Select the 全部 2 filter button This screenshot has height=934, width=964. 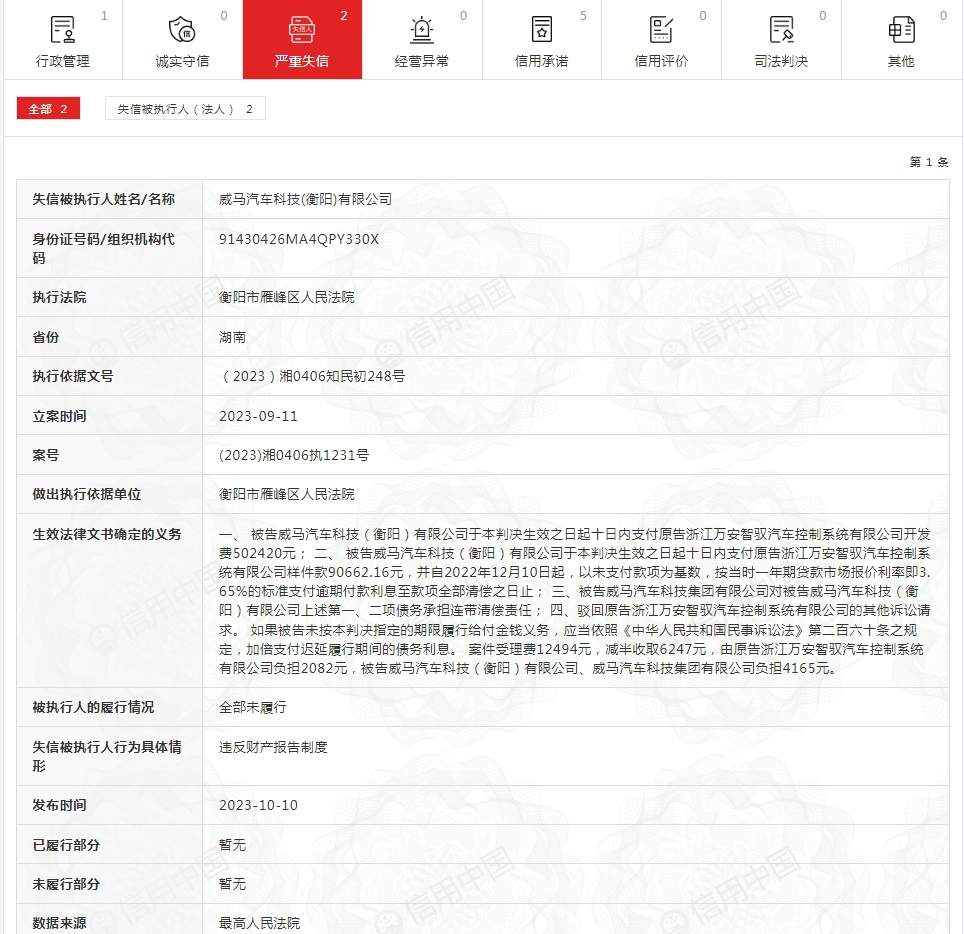coord(48,109)
